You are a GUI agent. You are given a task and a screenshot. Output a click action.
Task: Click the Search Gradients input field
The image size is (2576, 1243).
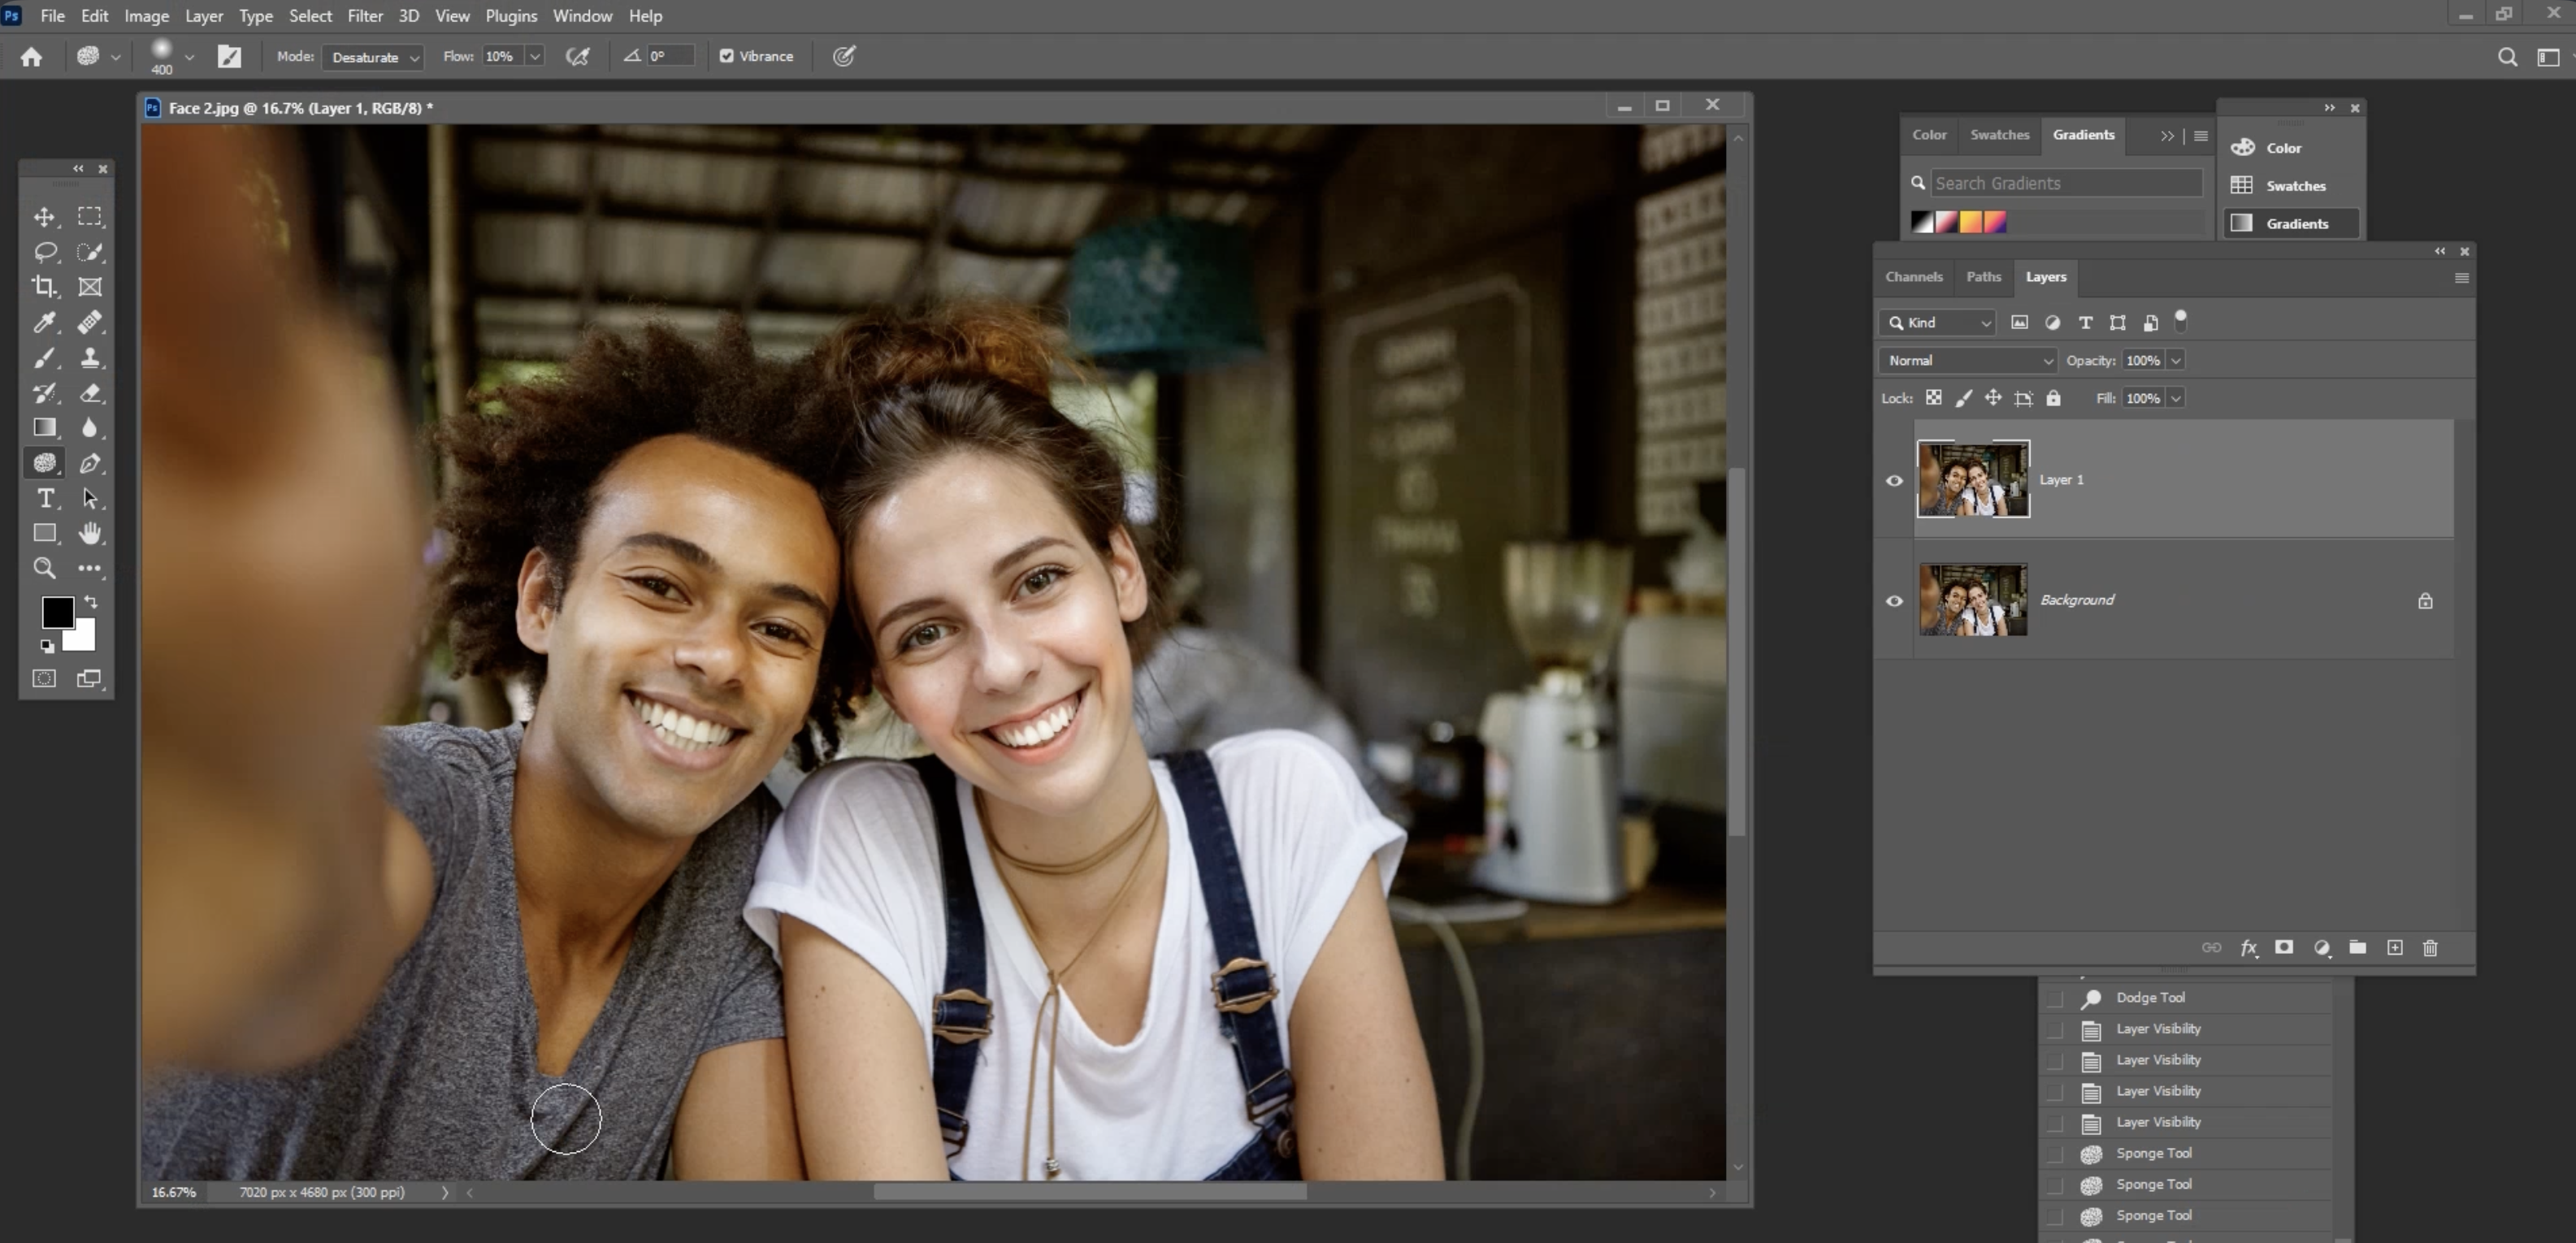(2064, 183)
